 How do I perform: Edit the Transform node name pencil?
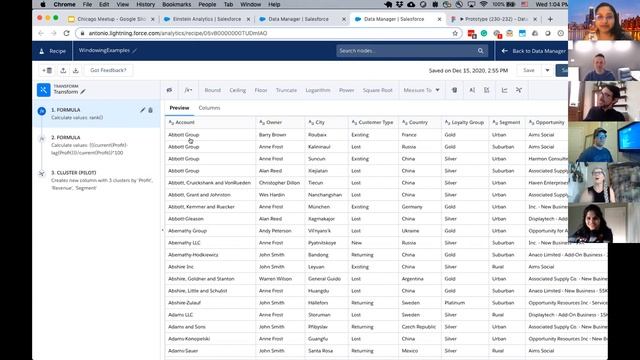tap(83, 92)
